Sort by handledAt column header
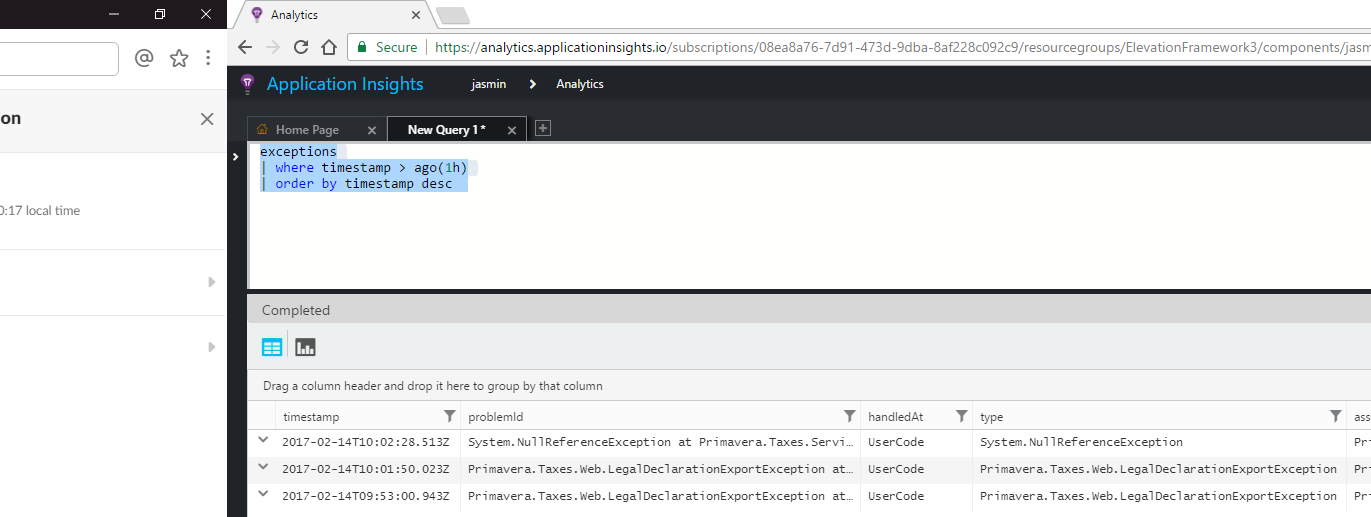 895,416
